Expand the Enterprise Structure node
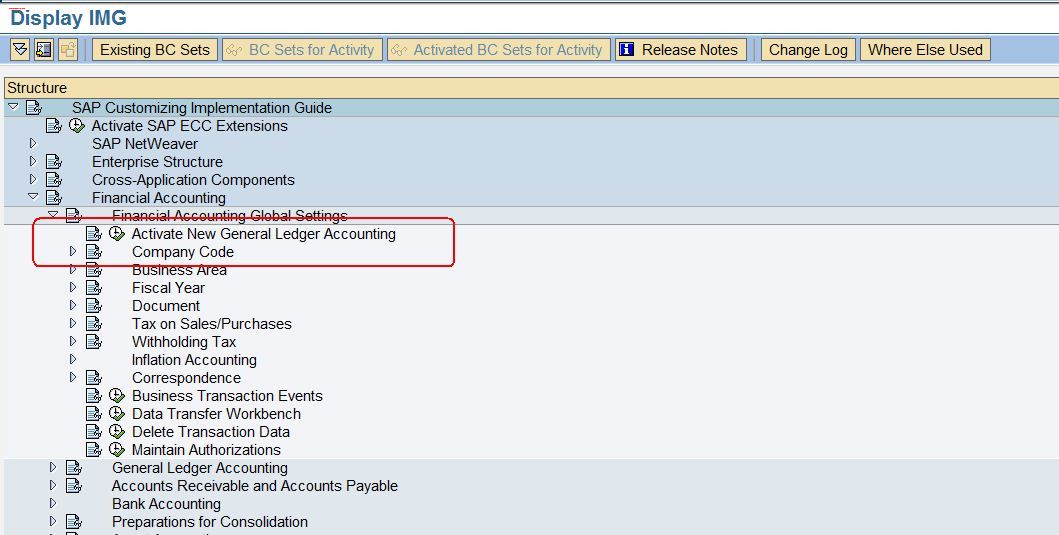The height and width of the screenshot is (535, 1059). click(33, 161)
